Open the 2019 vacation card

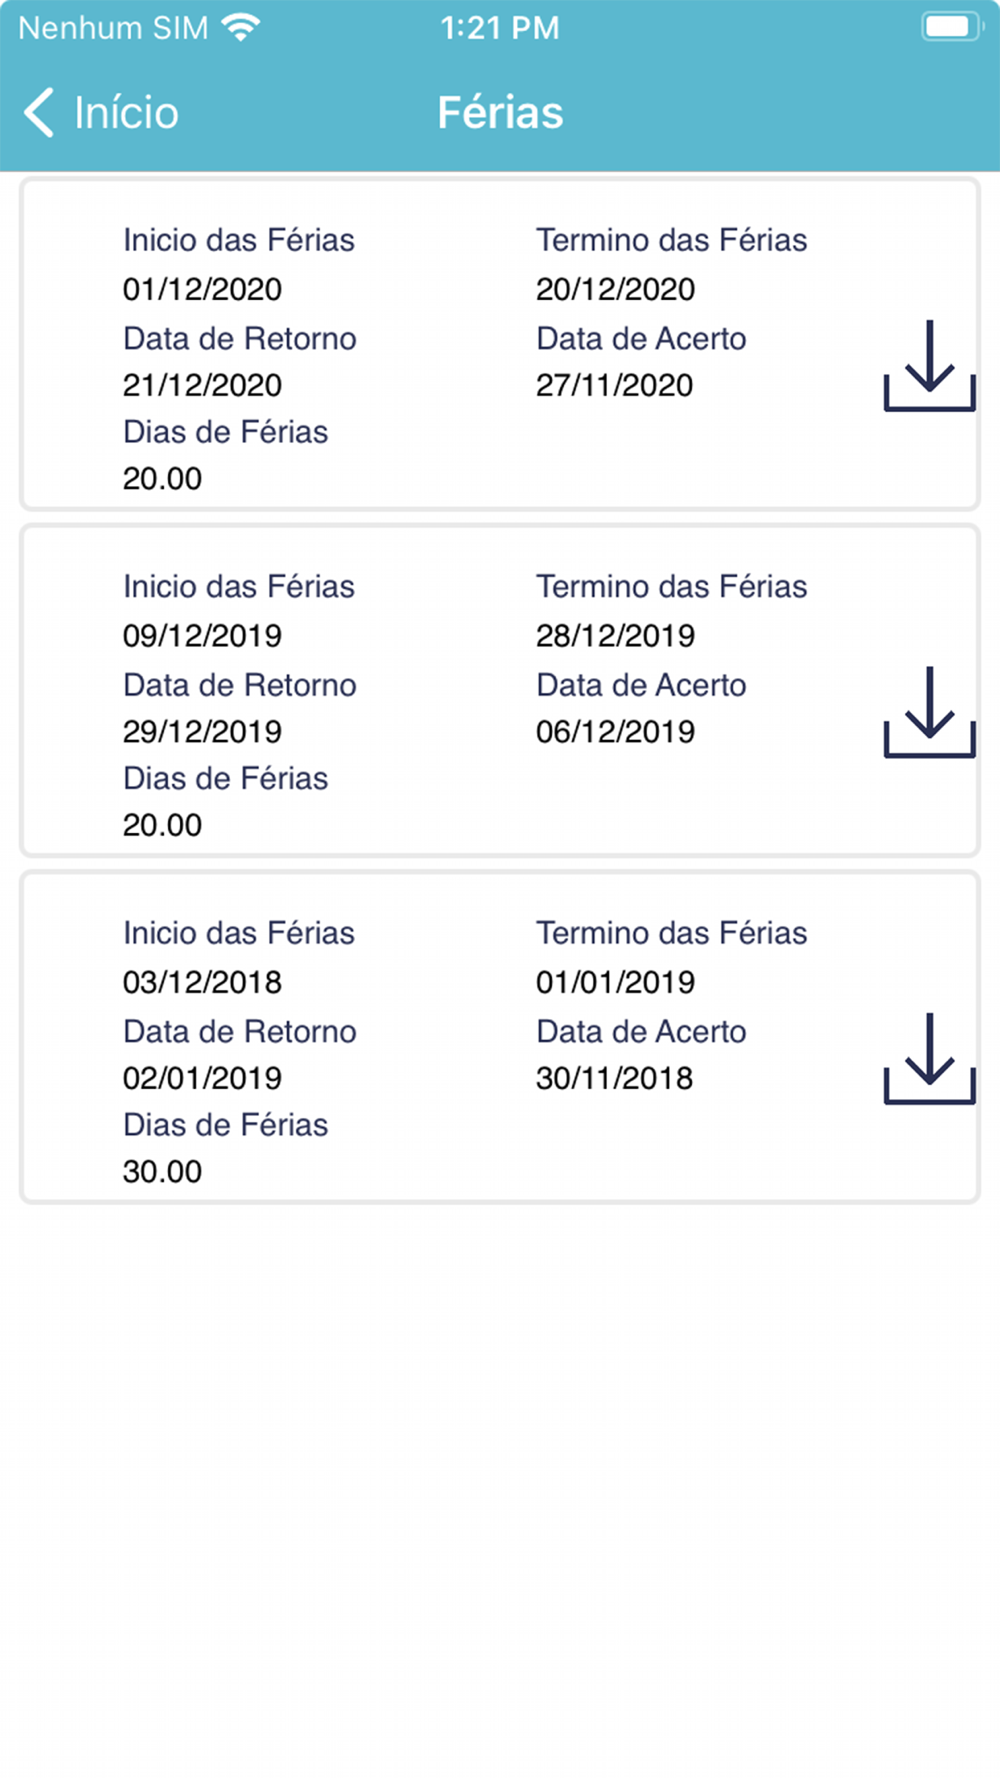pos(500,691)
